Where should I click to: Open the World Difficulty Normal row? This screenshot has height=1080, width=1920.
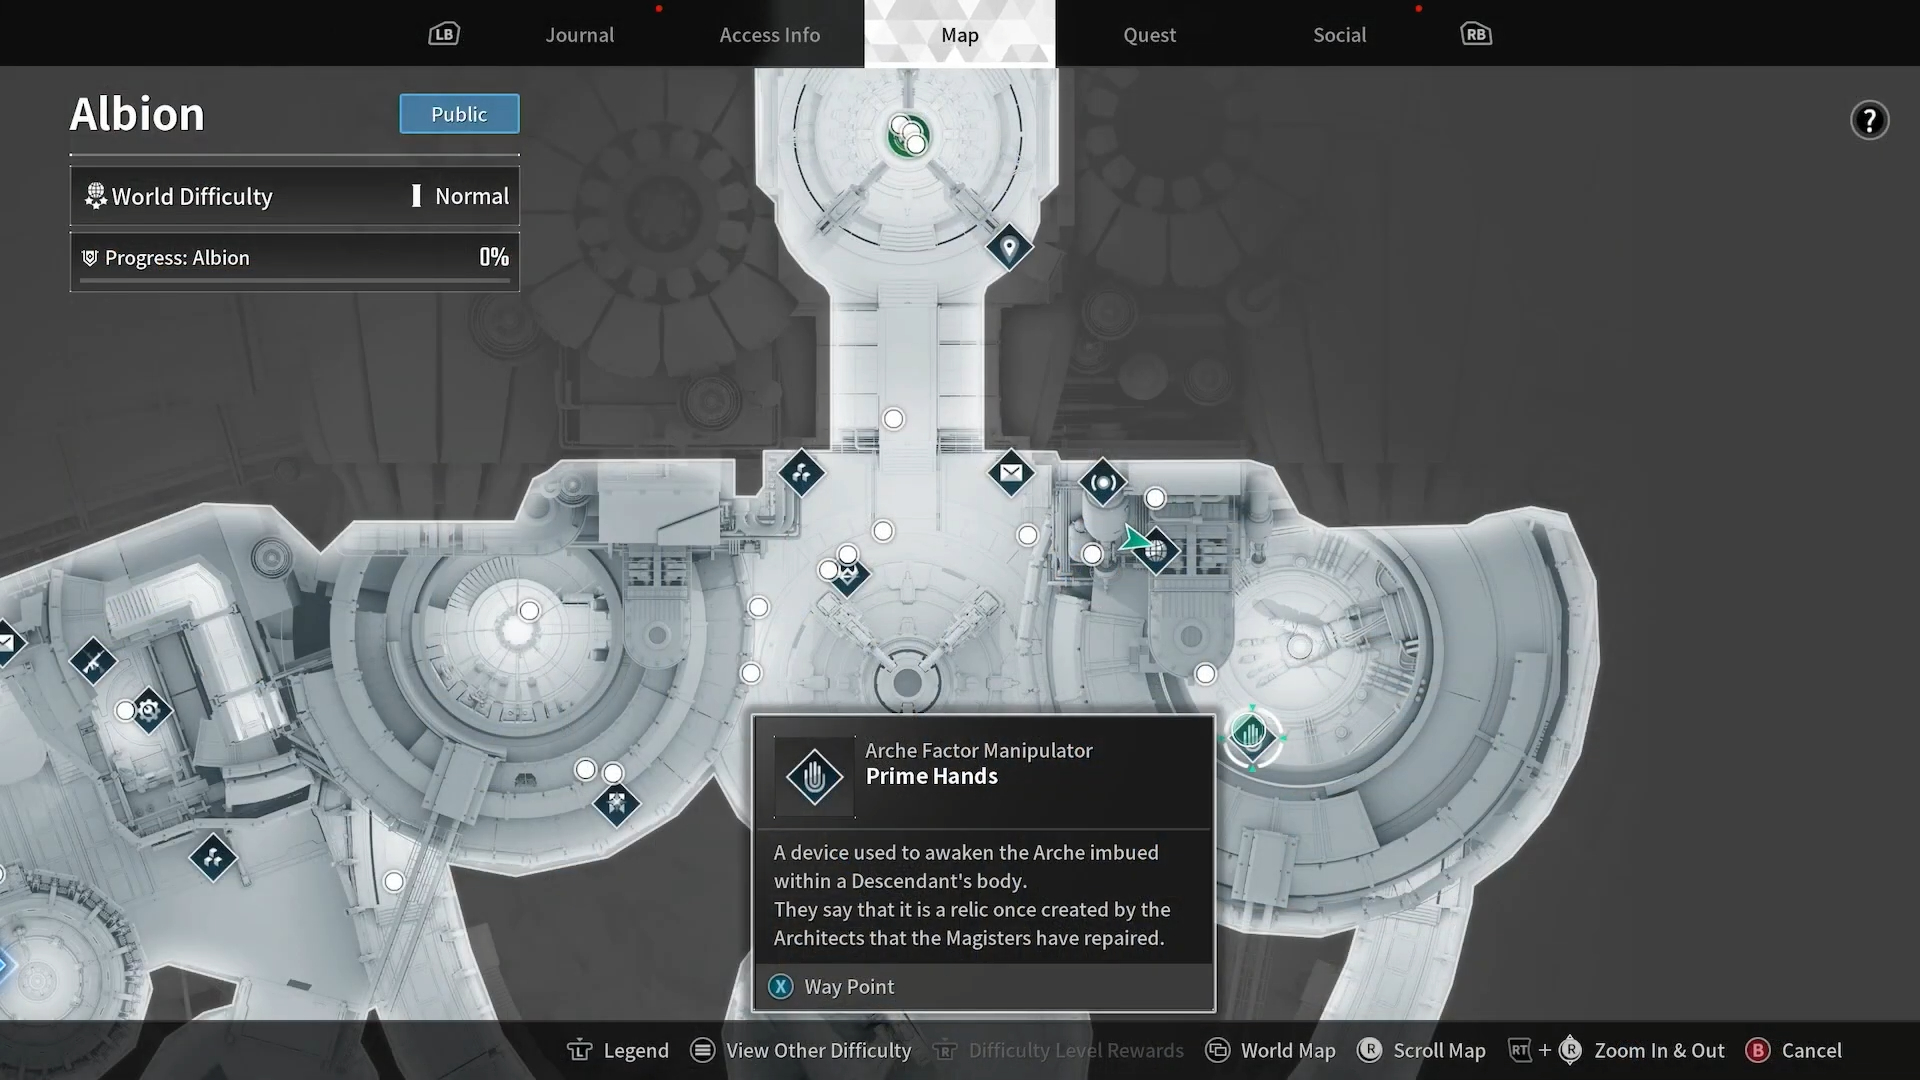(x=295, y=196)
